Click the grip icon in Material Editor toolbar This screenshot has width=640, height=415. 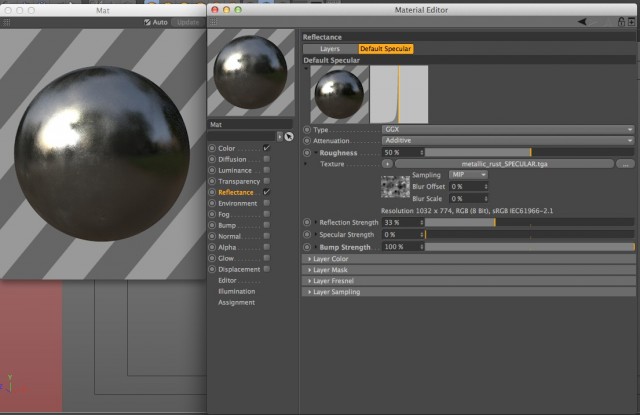[x=213, y=22]
